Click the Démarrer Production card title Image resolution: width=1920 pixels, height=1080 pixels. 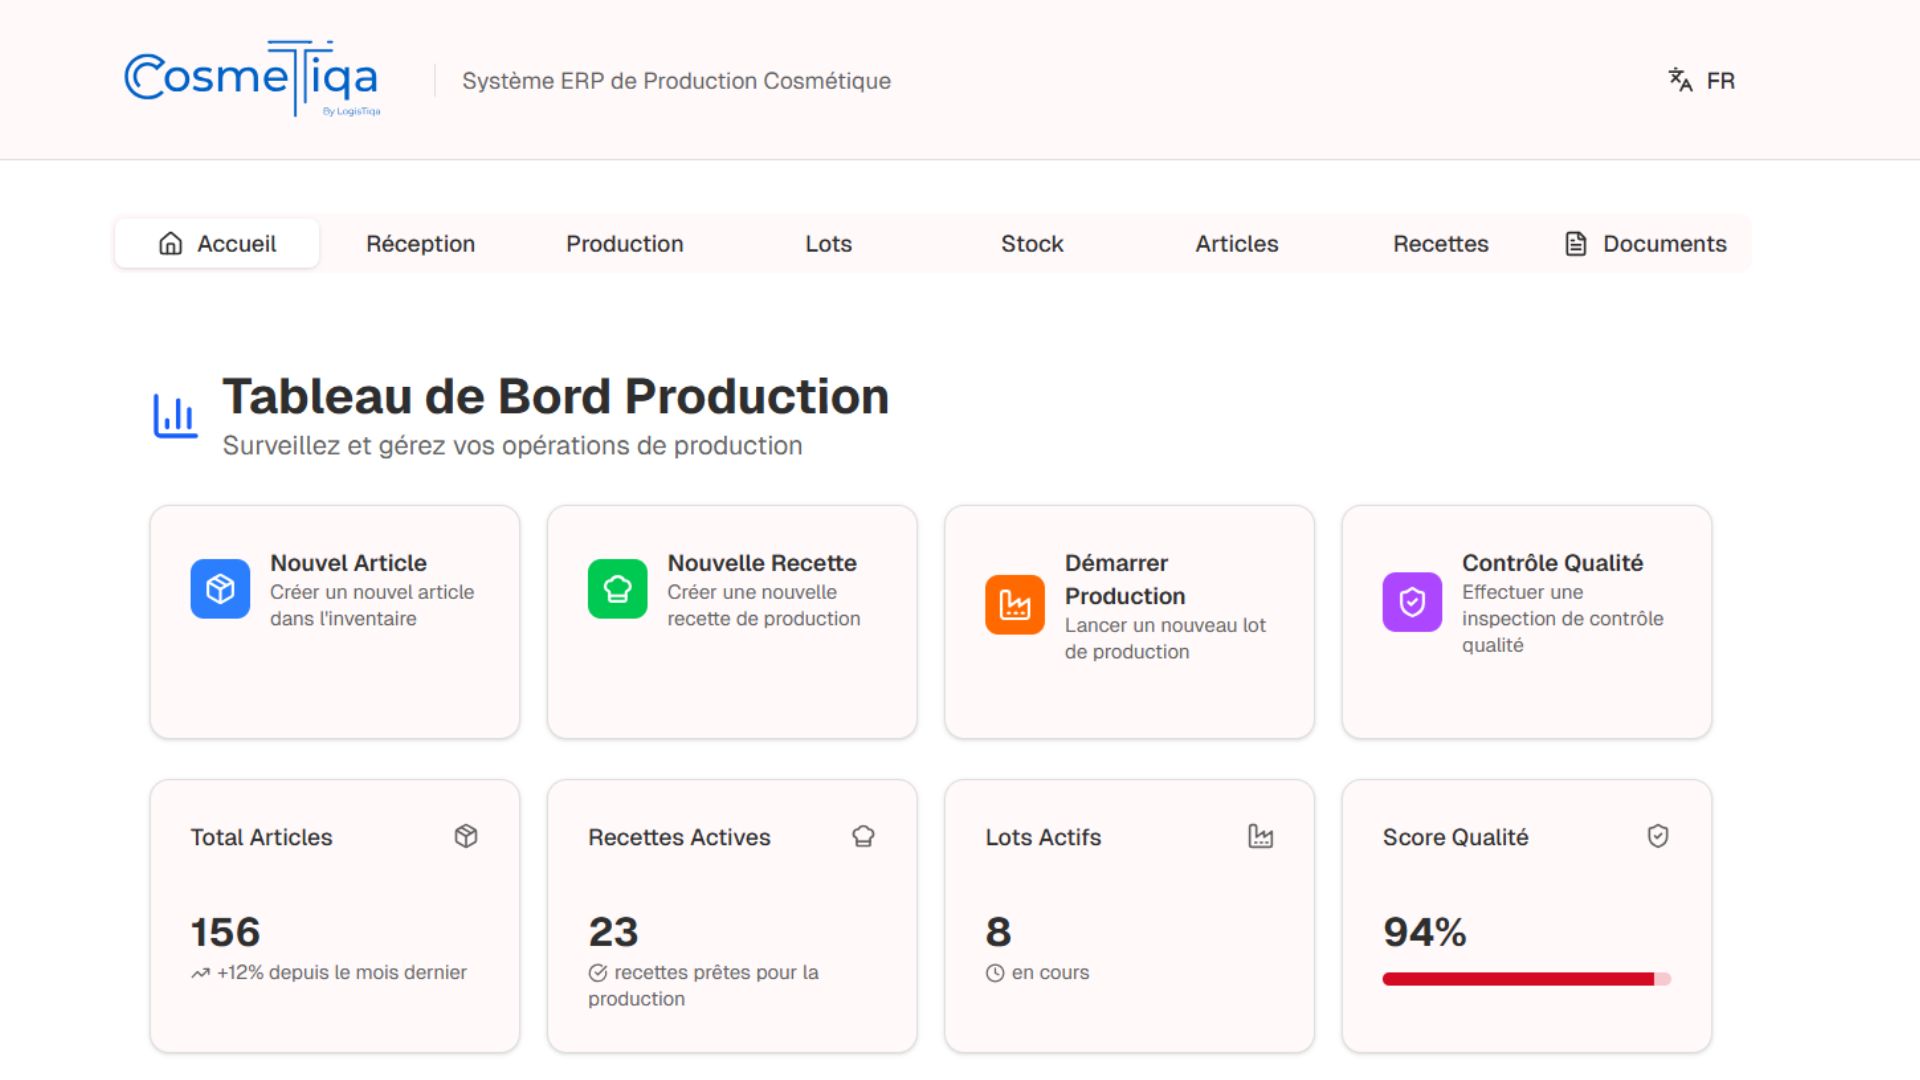[x=1124, y=579]
